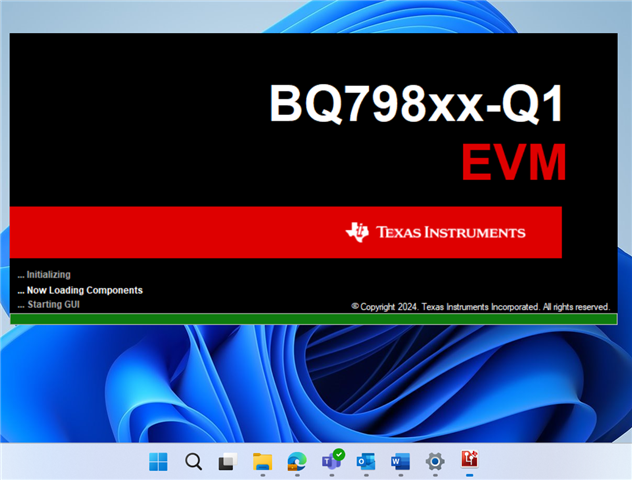The height and width of the screenshot is (480, 632).
Task: Click '... Now Loading Components' status text
Action: [80, 290]
